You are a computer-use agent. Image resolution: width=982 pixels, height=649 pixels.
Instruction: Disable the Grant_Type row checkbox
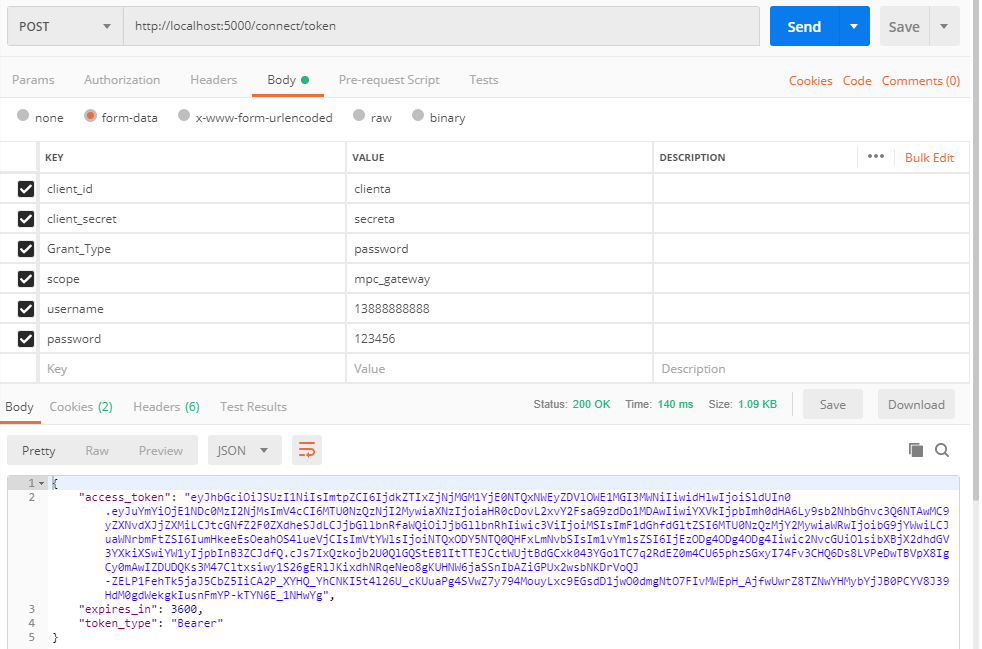[x=26, y=249]
